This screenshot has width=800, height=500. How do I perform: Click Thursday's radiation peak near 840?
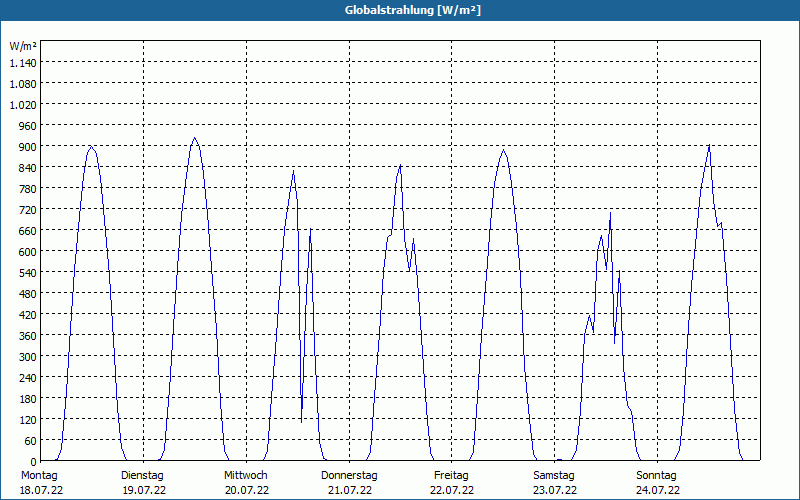pos(401,165)
